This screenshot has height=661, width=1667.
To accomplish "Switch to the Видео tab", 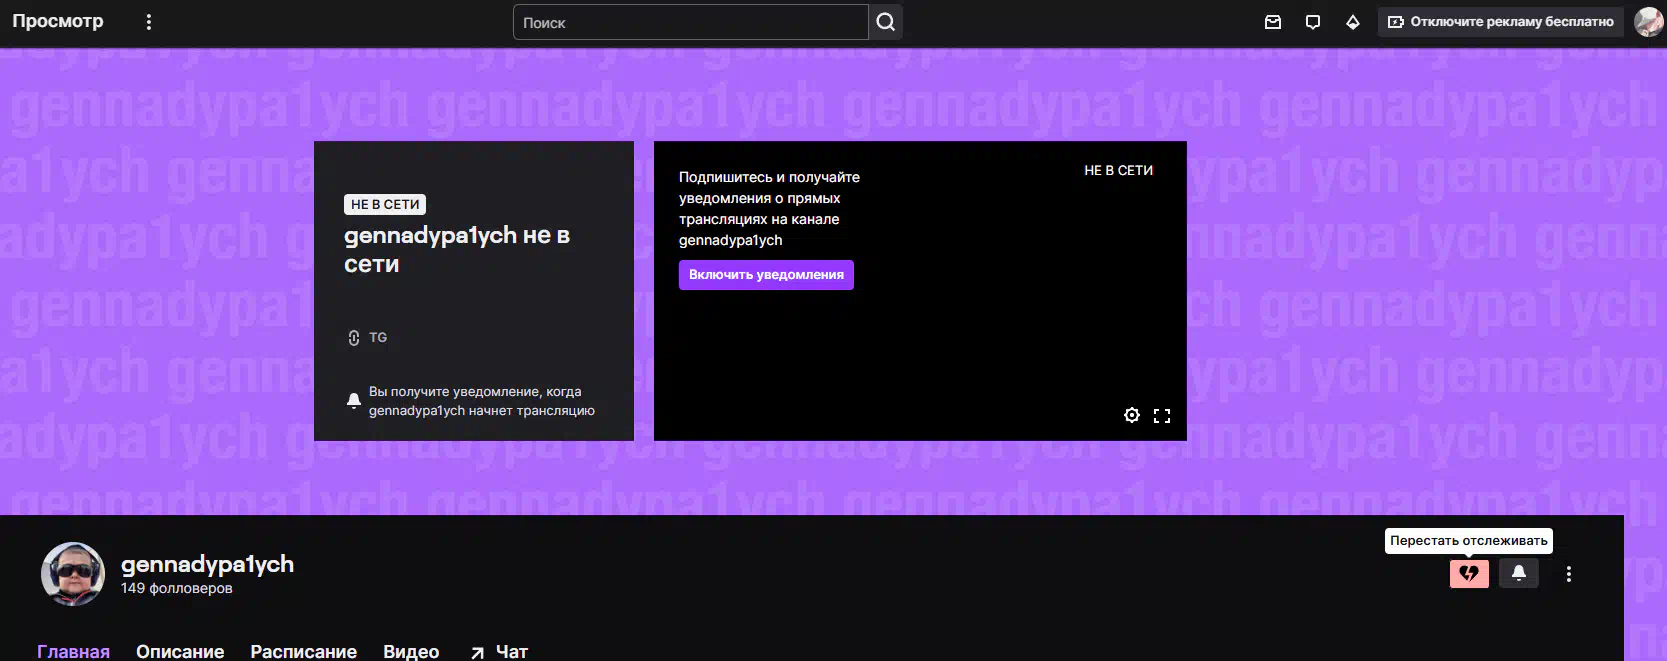I will point(411,651).
